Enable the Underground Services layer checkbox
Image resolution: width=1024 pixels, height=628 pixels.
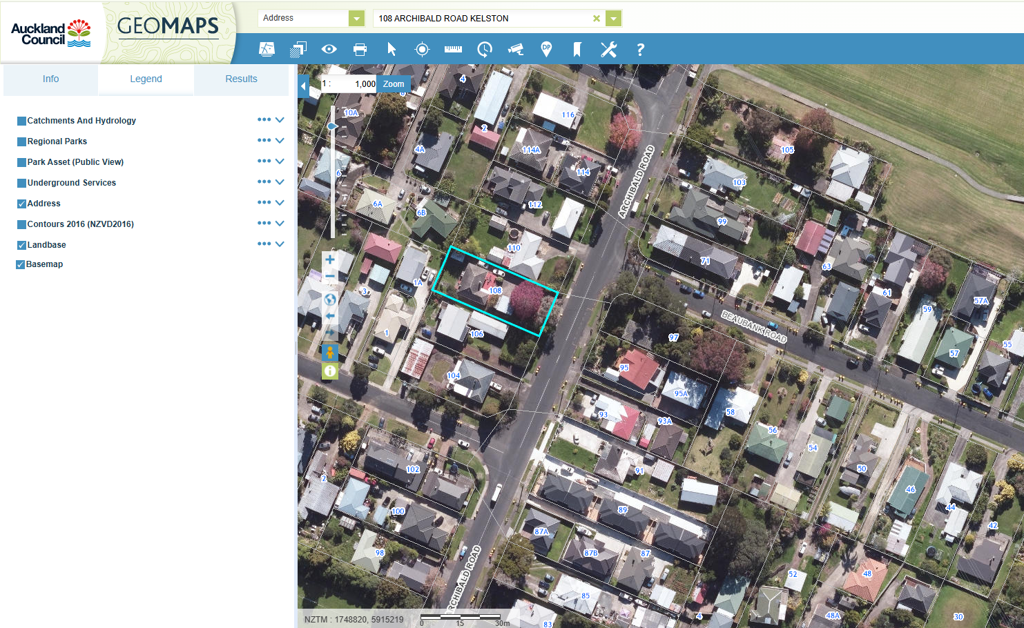tap(21, 183)
